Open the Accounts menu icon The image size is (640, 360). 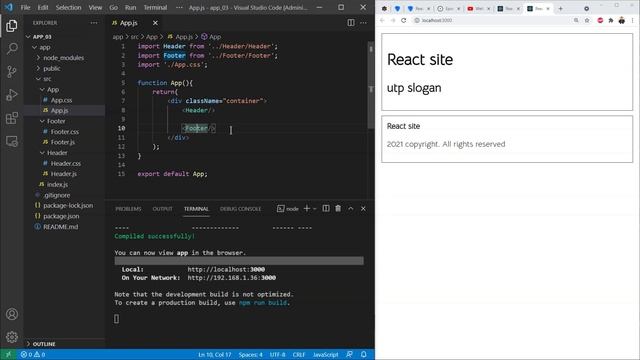tap(12, 314)
